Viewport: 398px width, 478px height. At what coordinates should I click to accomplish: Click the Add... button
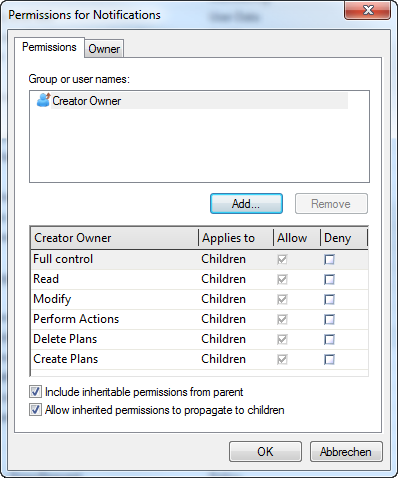246,204
